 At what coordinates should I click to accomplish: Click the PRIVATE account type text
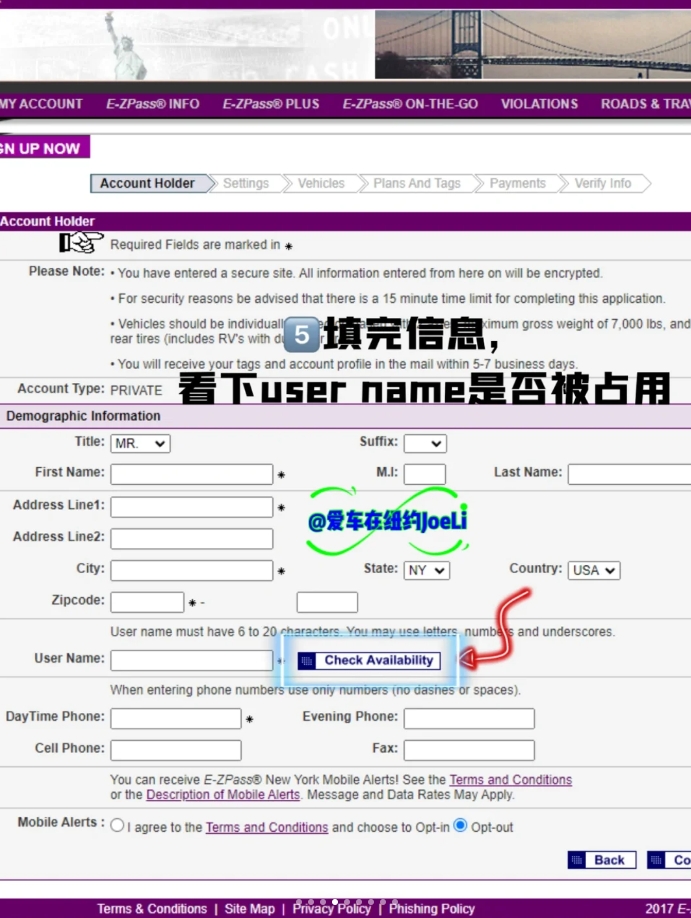(136, 391)
